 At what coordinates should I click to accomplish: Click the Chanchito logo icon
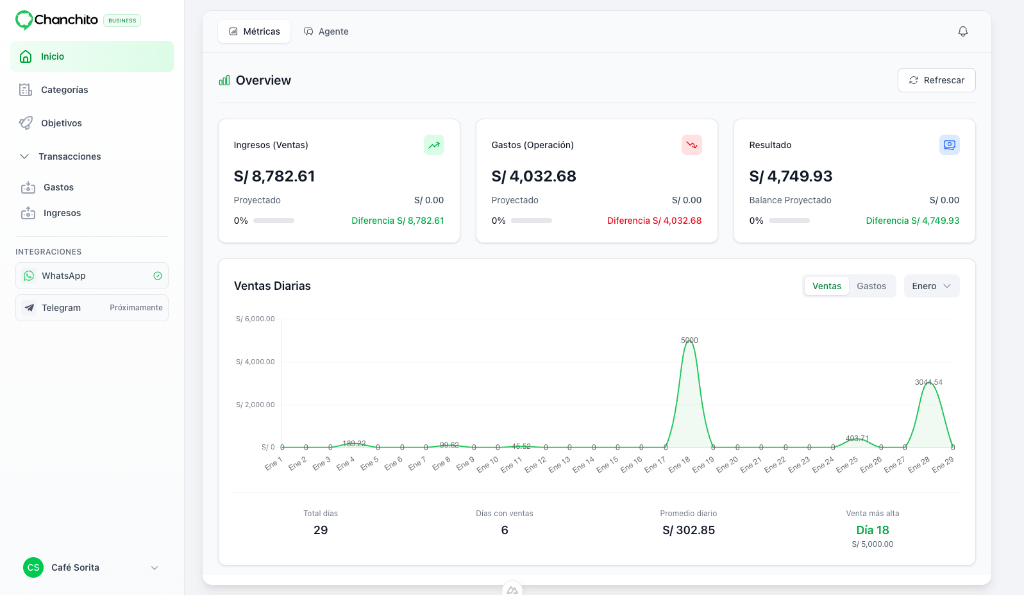point(24,20)
